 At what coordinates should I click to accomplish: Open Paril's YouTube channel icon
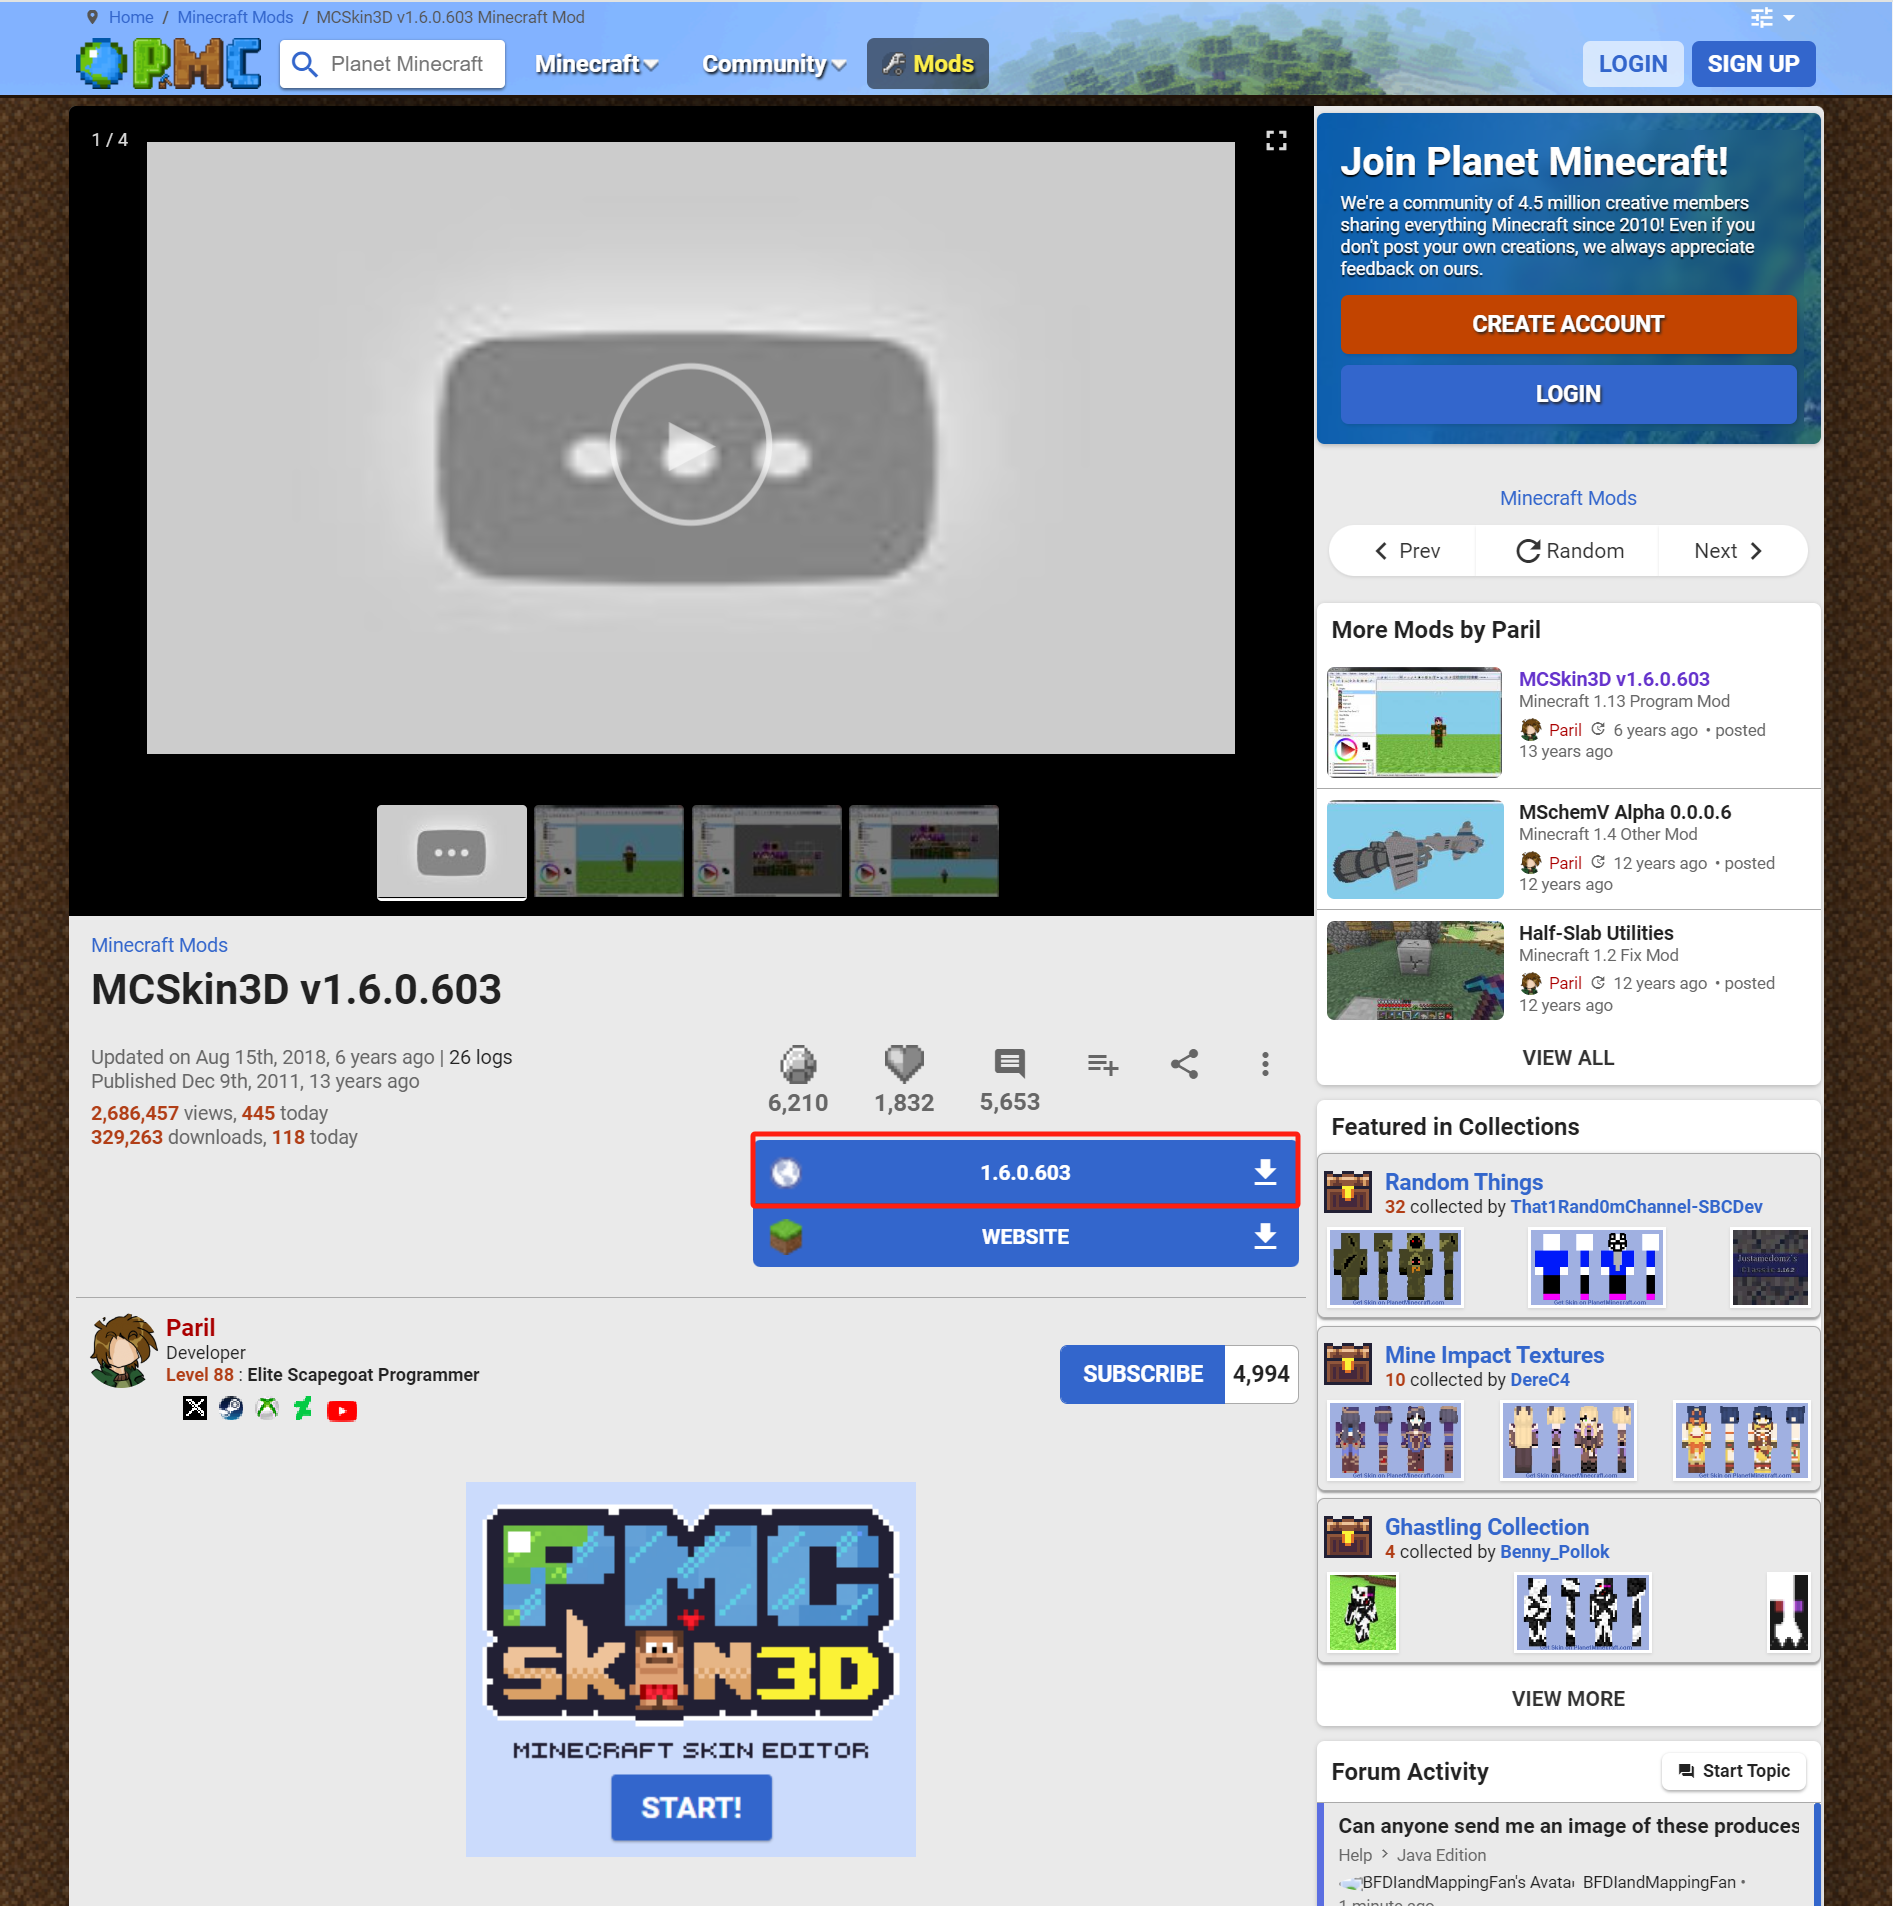pos(342,1410)
